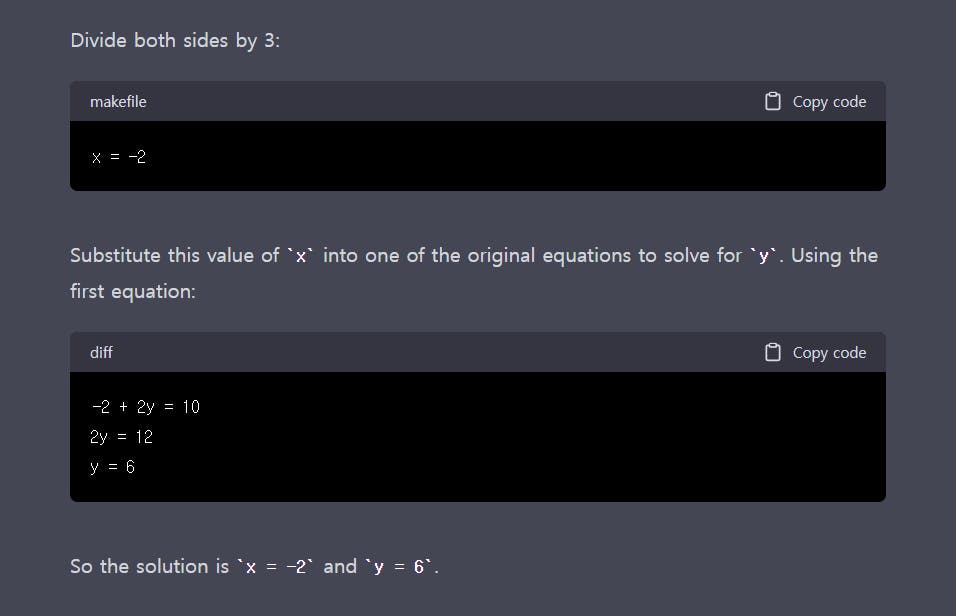The height and width of the screenshot is (616, 956).
Task: Click the code line -2 + 2y = 10
Action: pos(146,407)
